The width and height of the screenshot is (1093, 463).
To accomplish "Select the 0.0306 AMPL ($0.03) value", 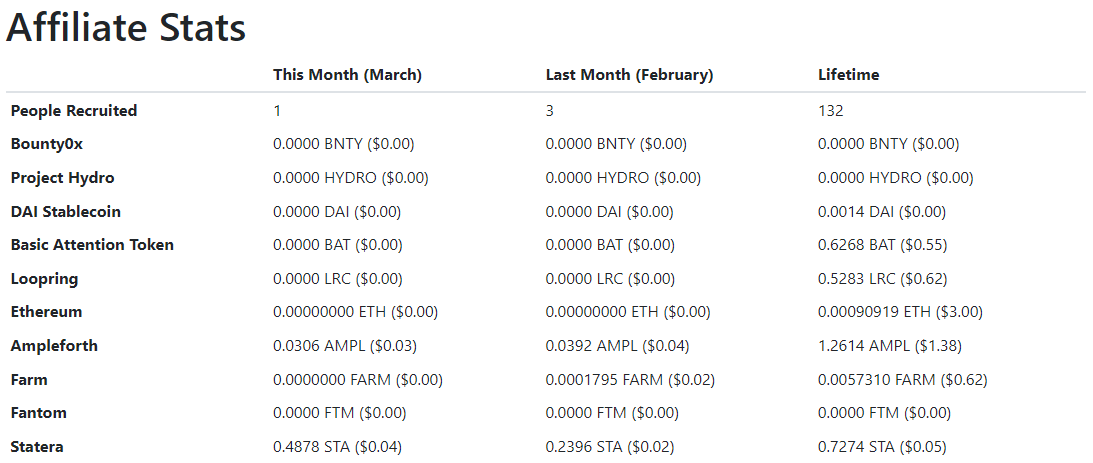I will pyautogui.click(x=345, y=346).
